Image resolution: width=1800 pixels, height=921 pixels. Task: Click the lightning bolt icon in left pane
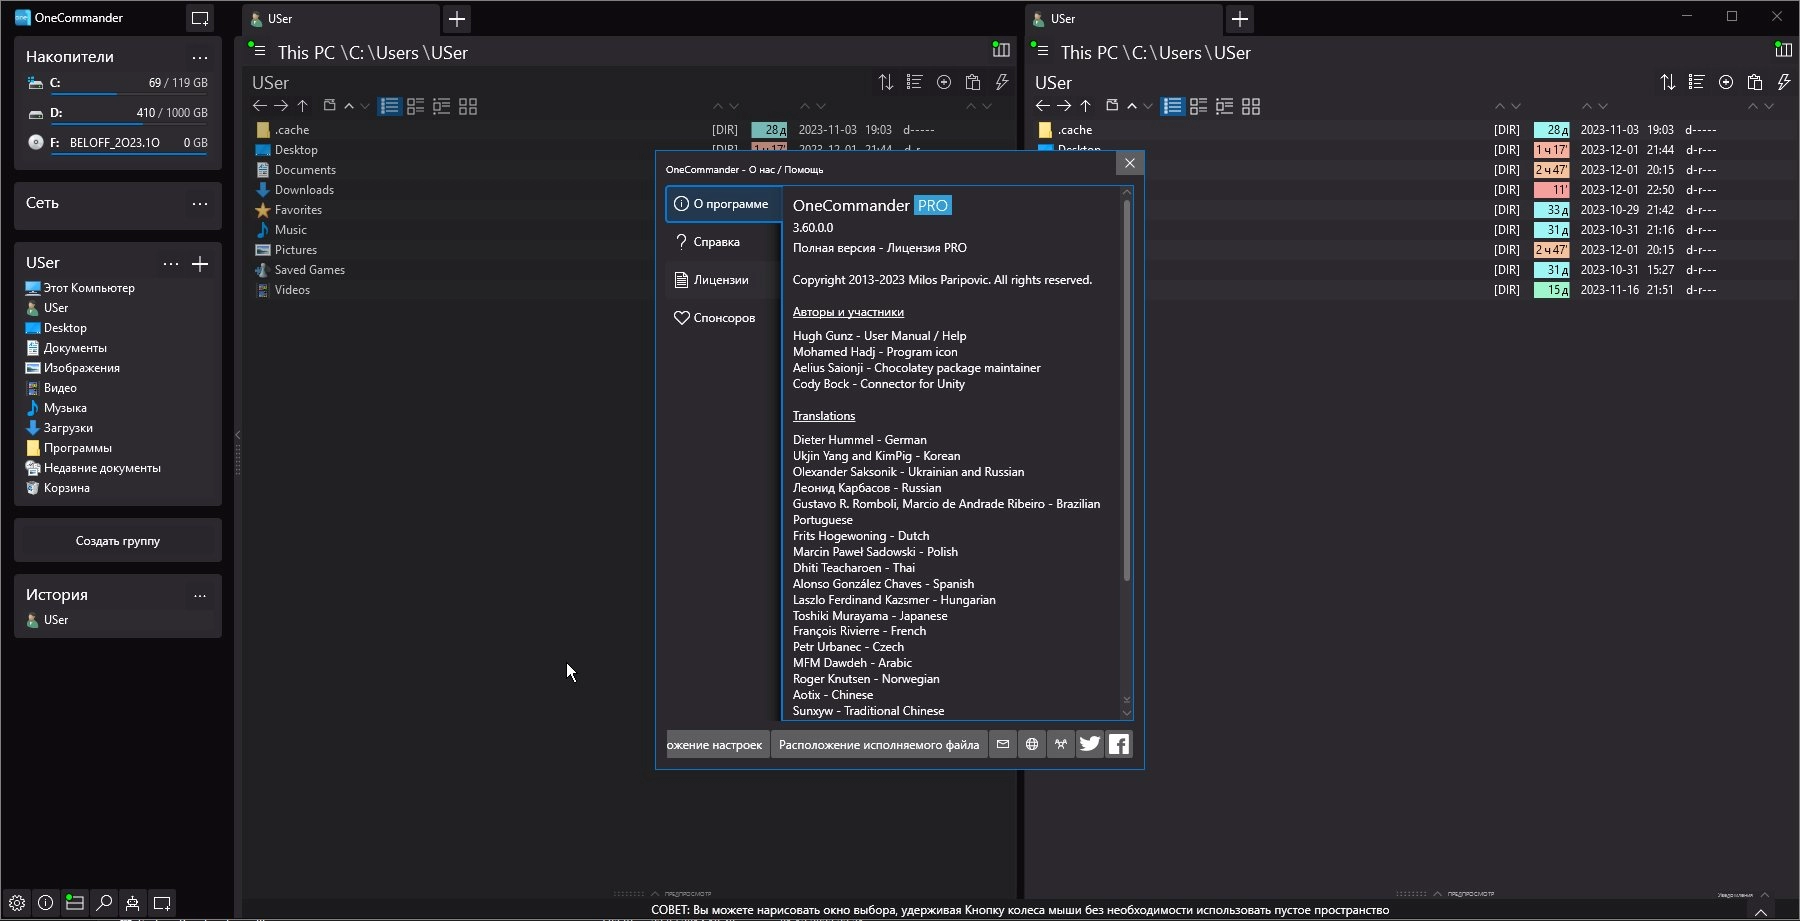coord(1001,82)
